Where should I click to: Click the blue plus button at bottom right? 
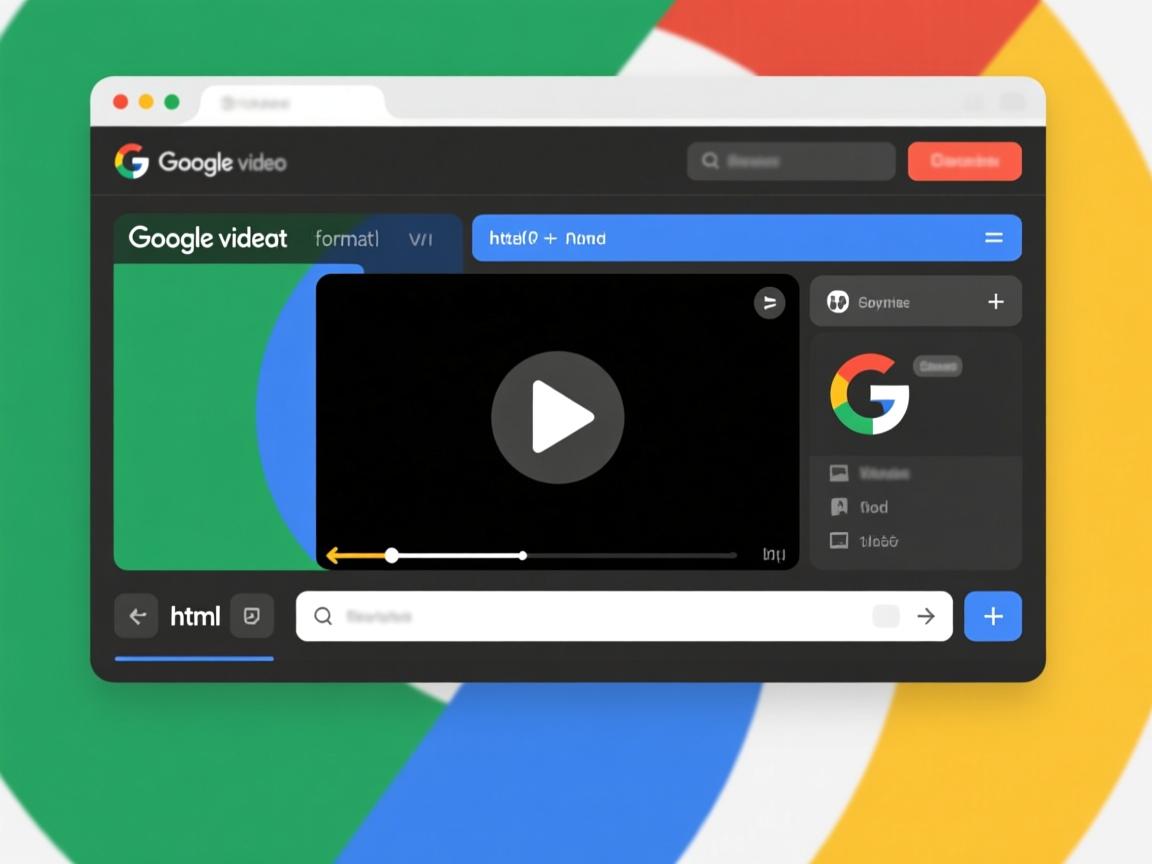pyautogui.click(x=992, y=616)
